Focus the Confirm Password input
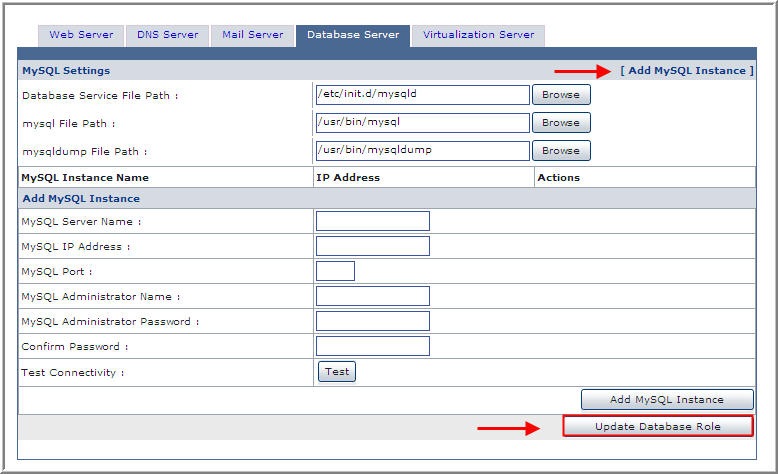The height and width of the screenshot is (474, 778). pyautogui.click(x=372, y=346)
